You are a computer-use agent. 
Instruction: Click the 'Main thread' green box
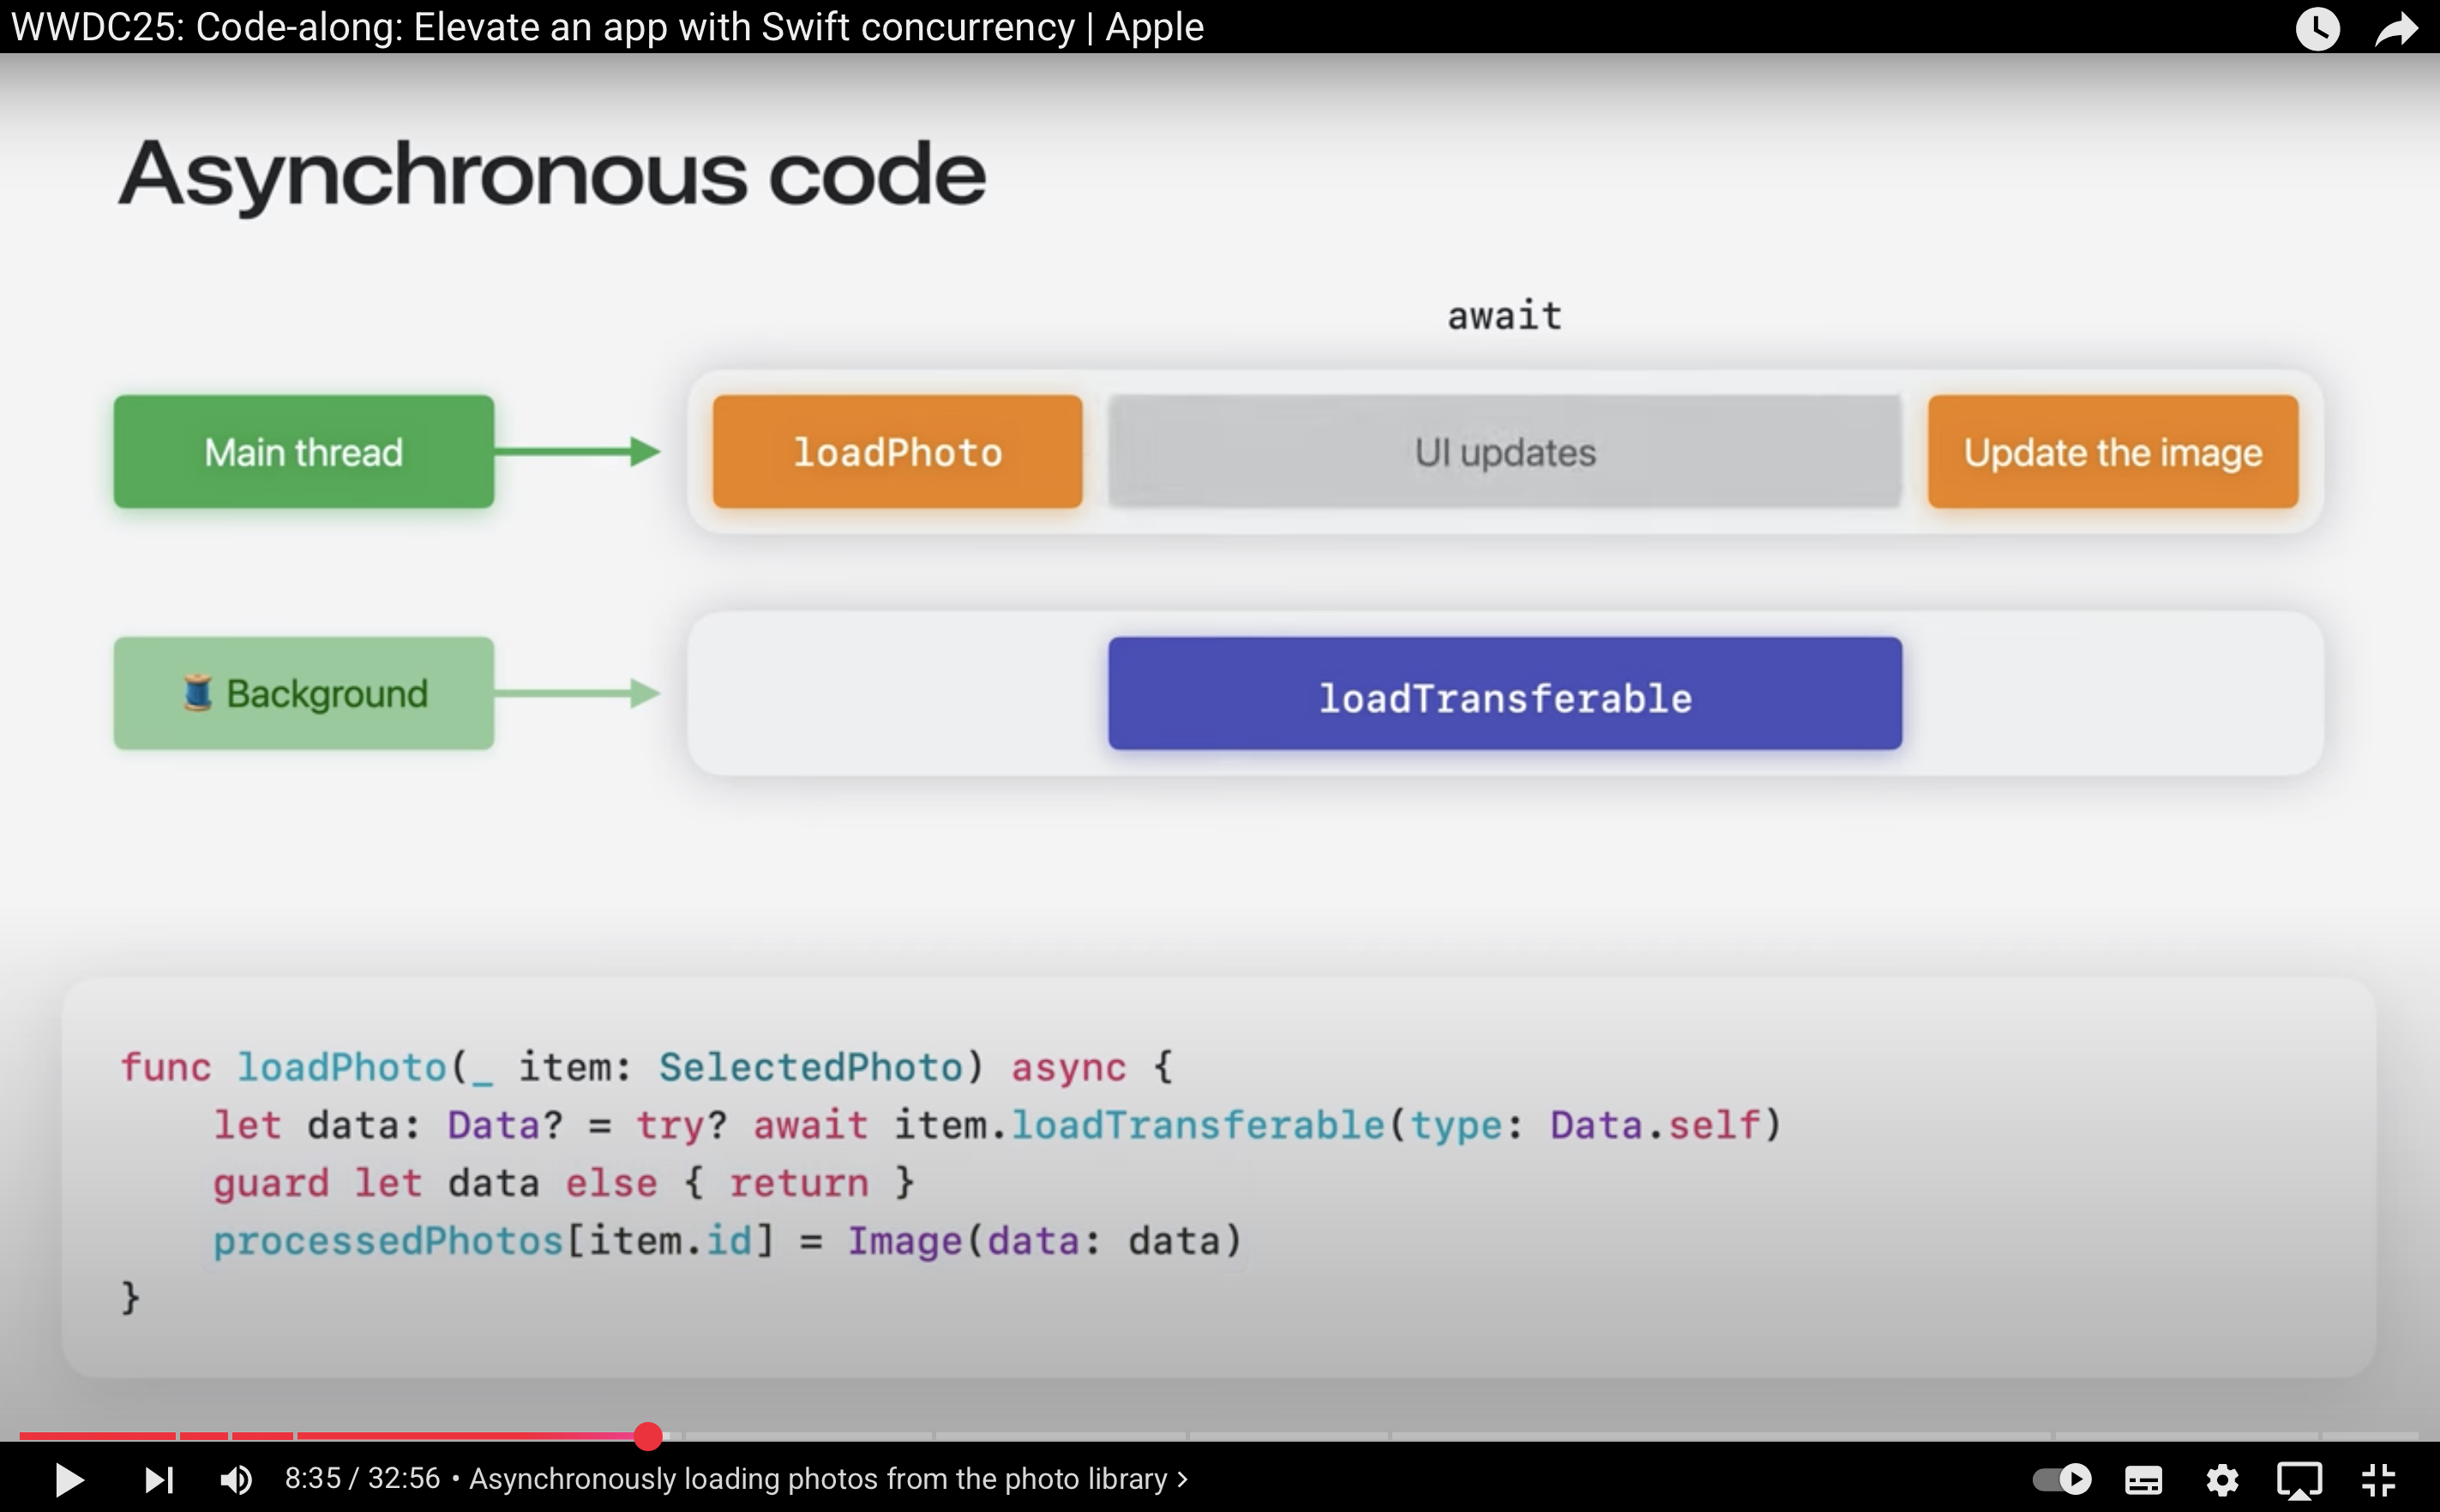pyautogui.click(x=303, y=452)
